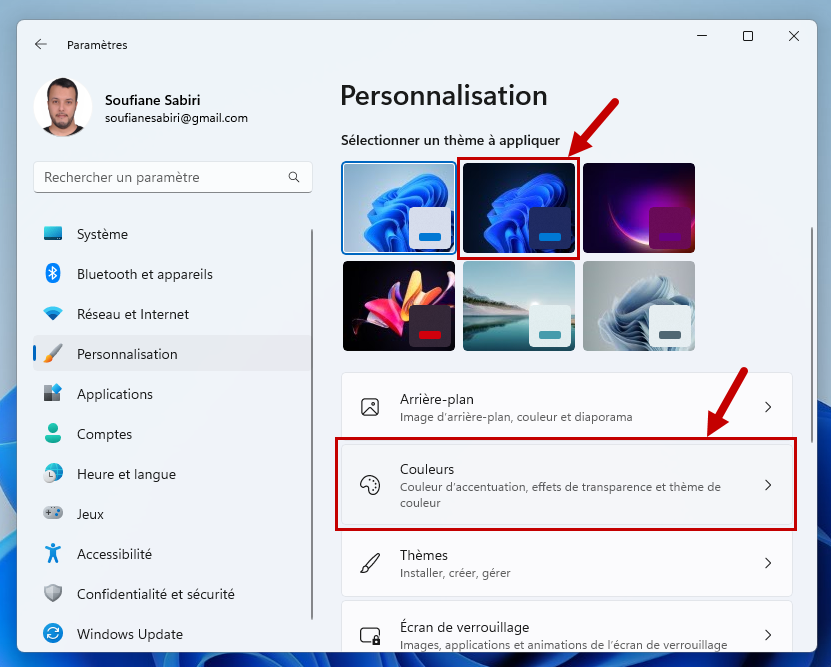Open Bluetooth et appareils category
The width and height of the screenshot is (831, 667).
172,274
